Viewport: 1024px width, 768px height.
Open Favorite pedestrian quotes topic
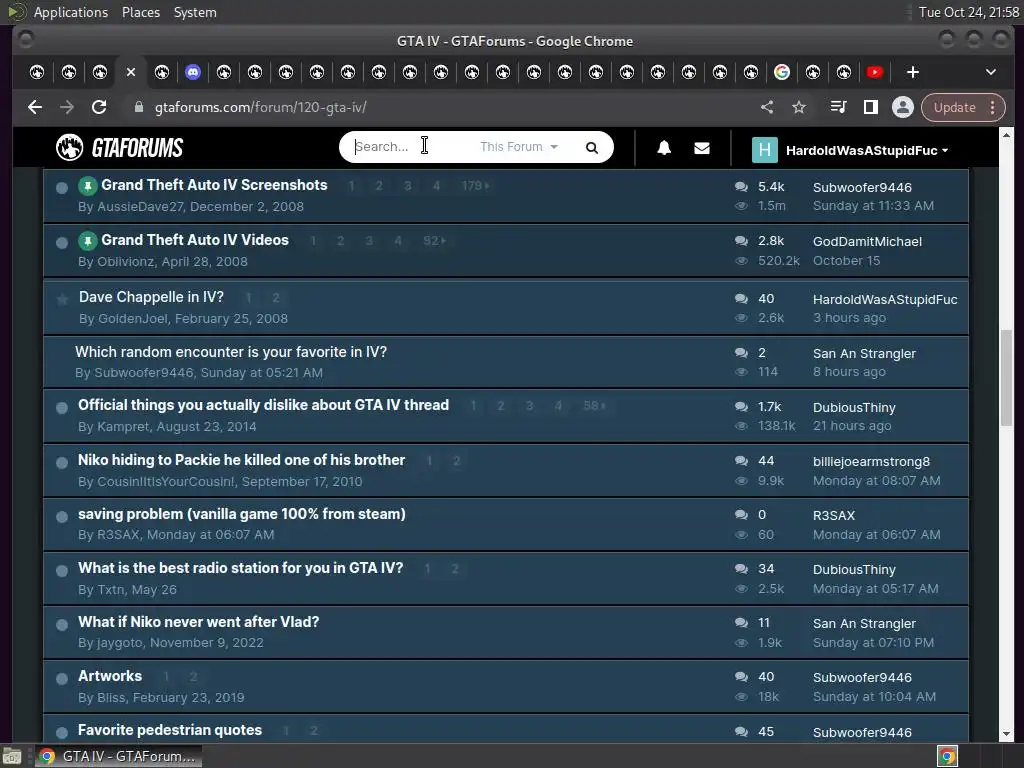170,730
